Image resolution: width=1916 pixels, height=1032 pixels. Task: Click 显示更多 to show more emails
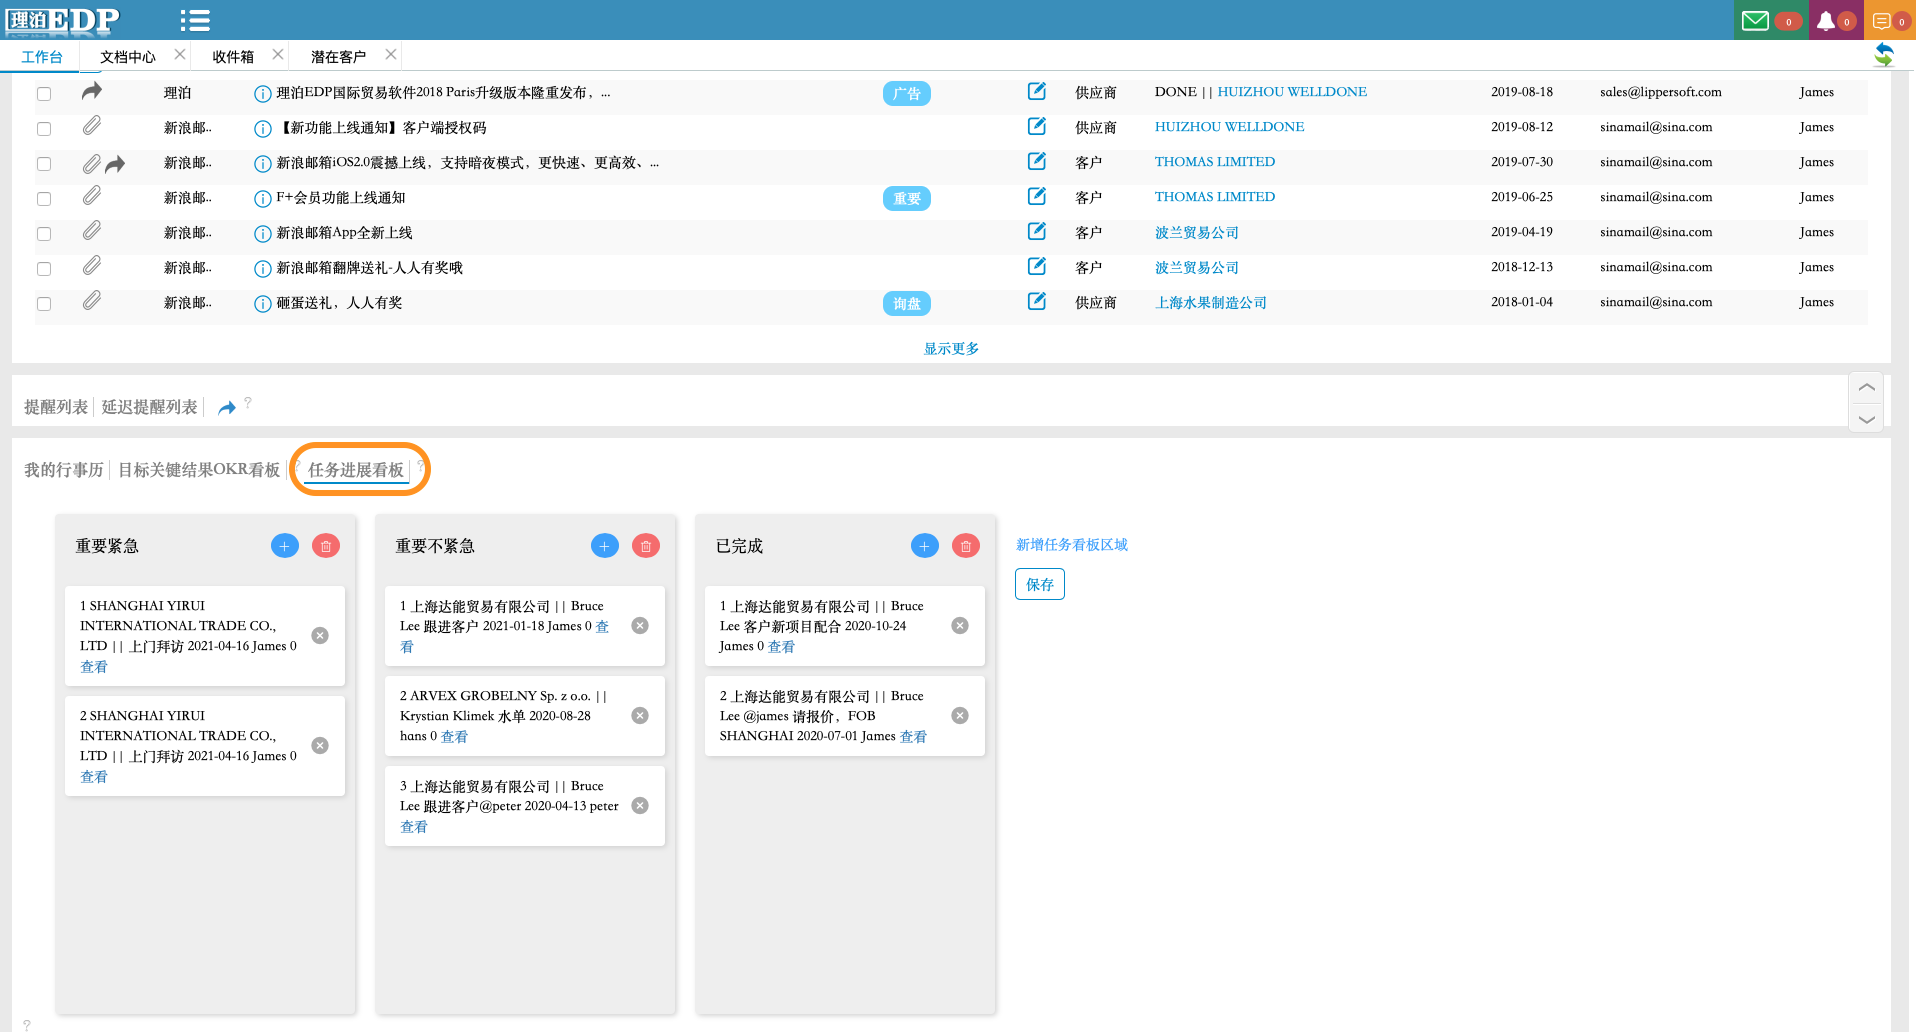[x=950, y=349]
